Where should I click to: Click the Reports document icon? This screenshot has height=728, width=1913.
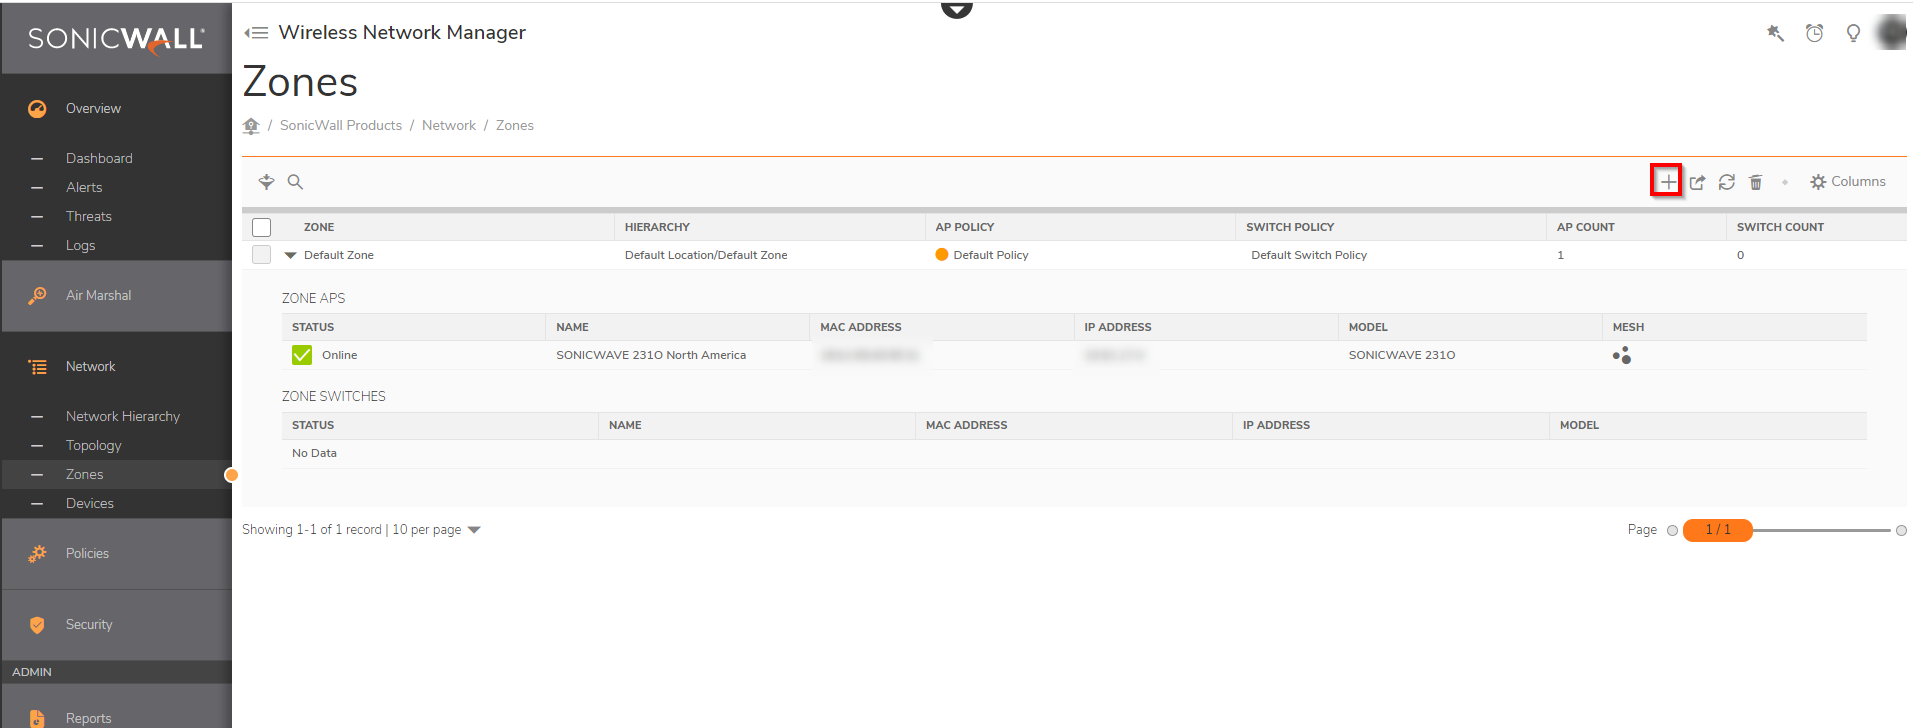click(37, 718)
